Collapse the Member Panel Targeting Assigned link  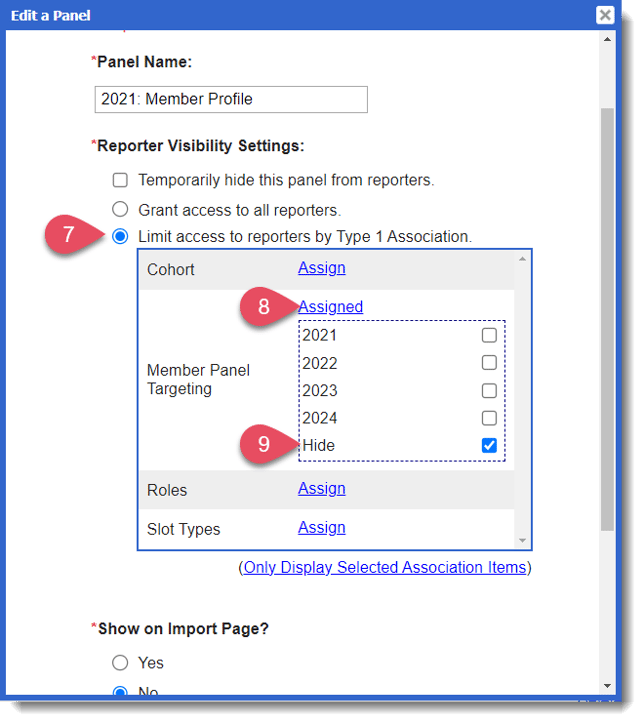pyautogui.click(x=330, y=307)
